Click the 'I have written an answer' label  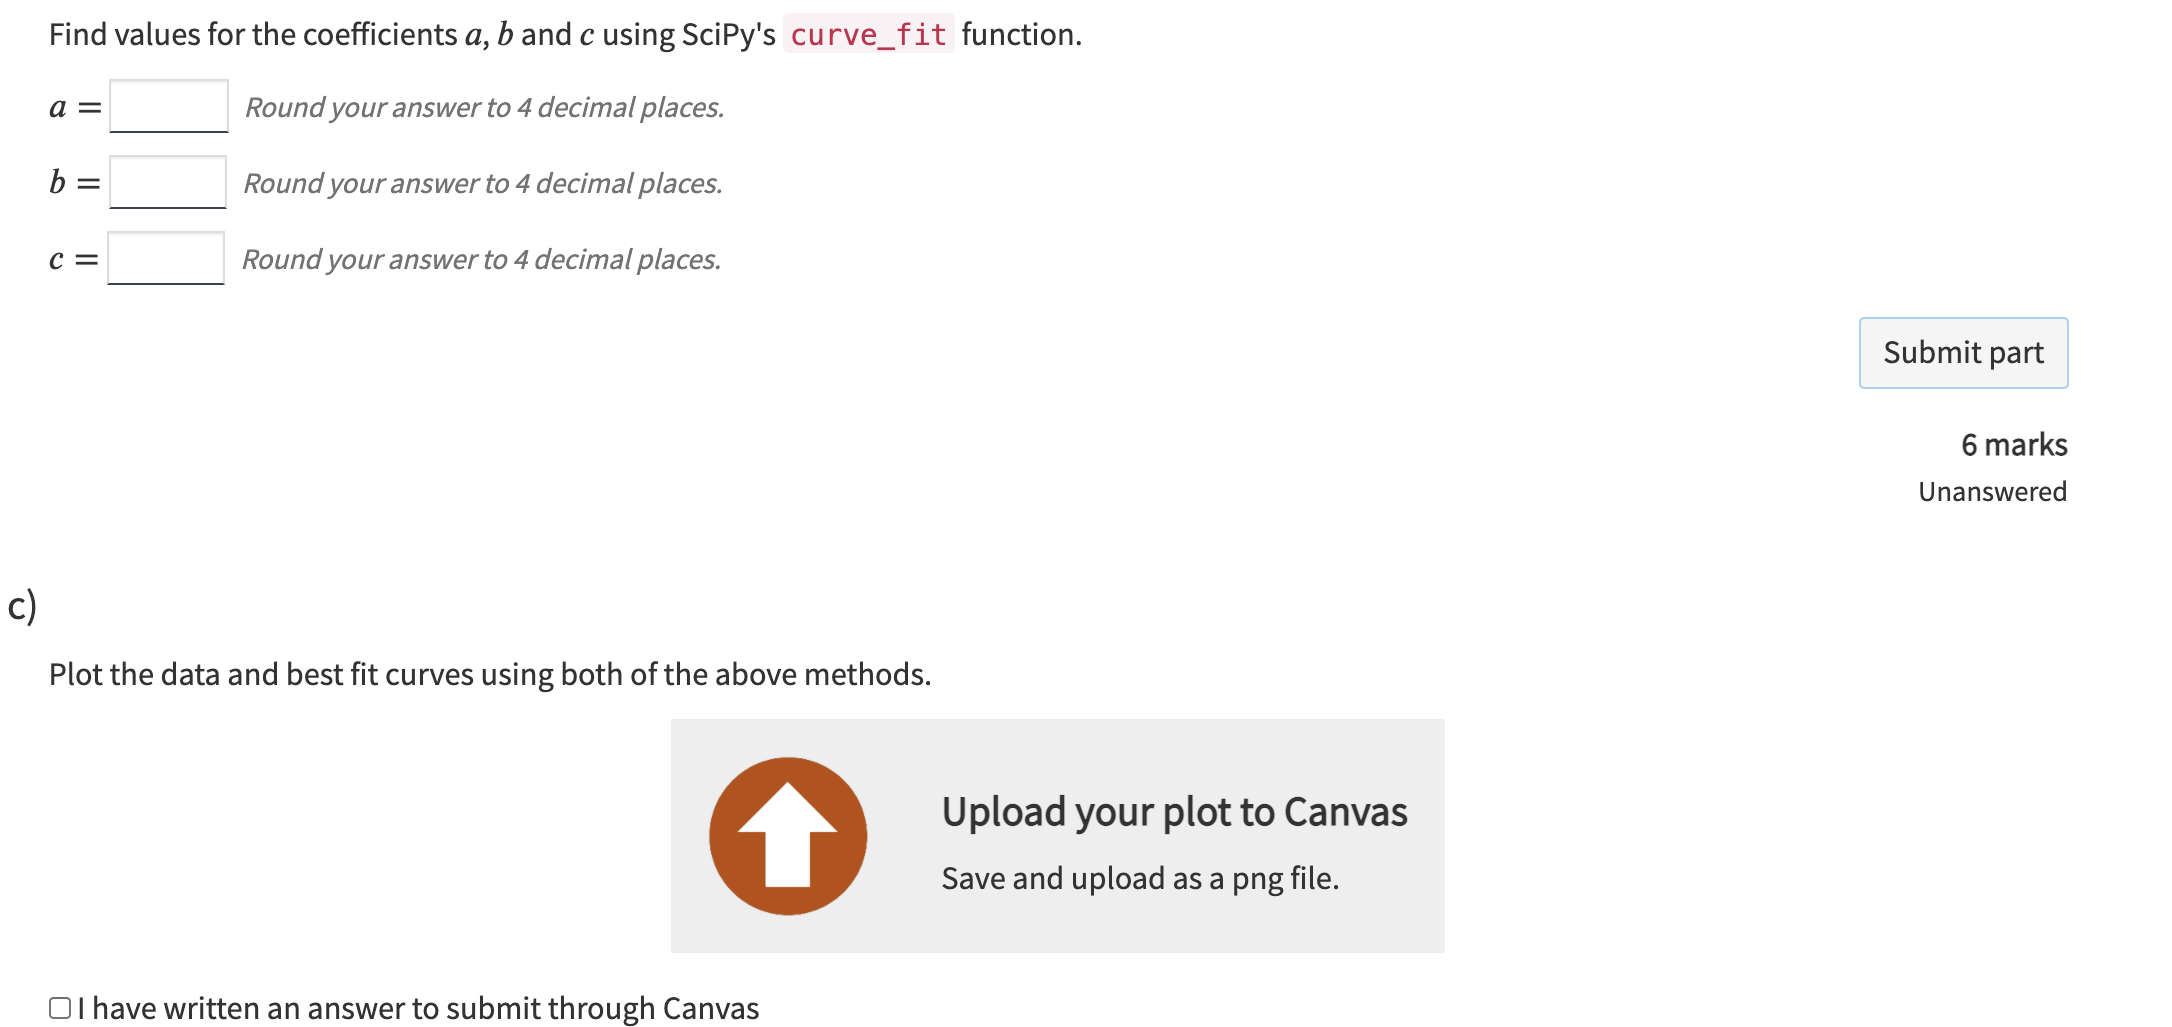point(418,1008)
